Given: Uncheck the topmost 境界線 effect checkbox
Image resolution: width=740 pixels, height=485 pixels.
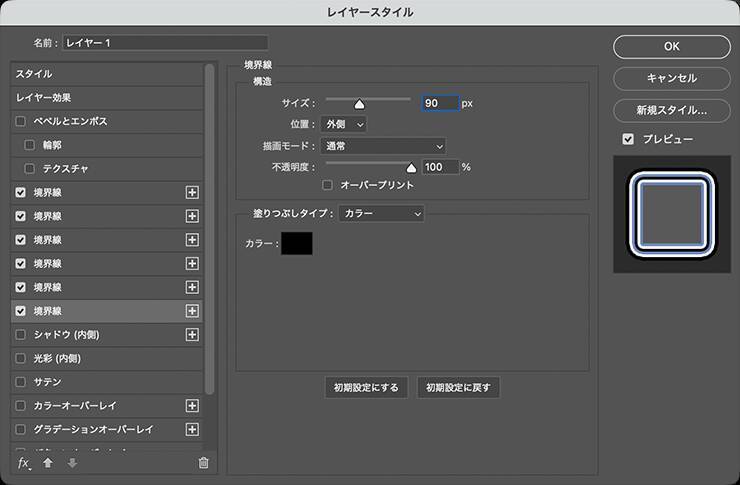Looking at the screenshot, I should tap(20, 192).
